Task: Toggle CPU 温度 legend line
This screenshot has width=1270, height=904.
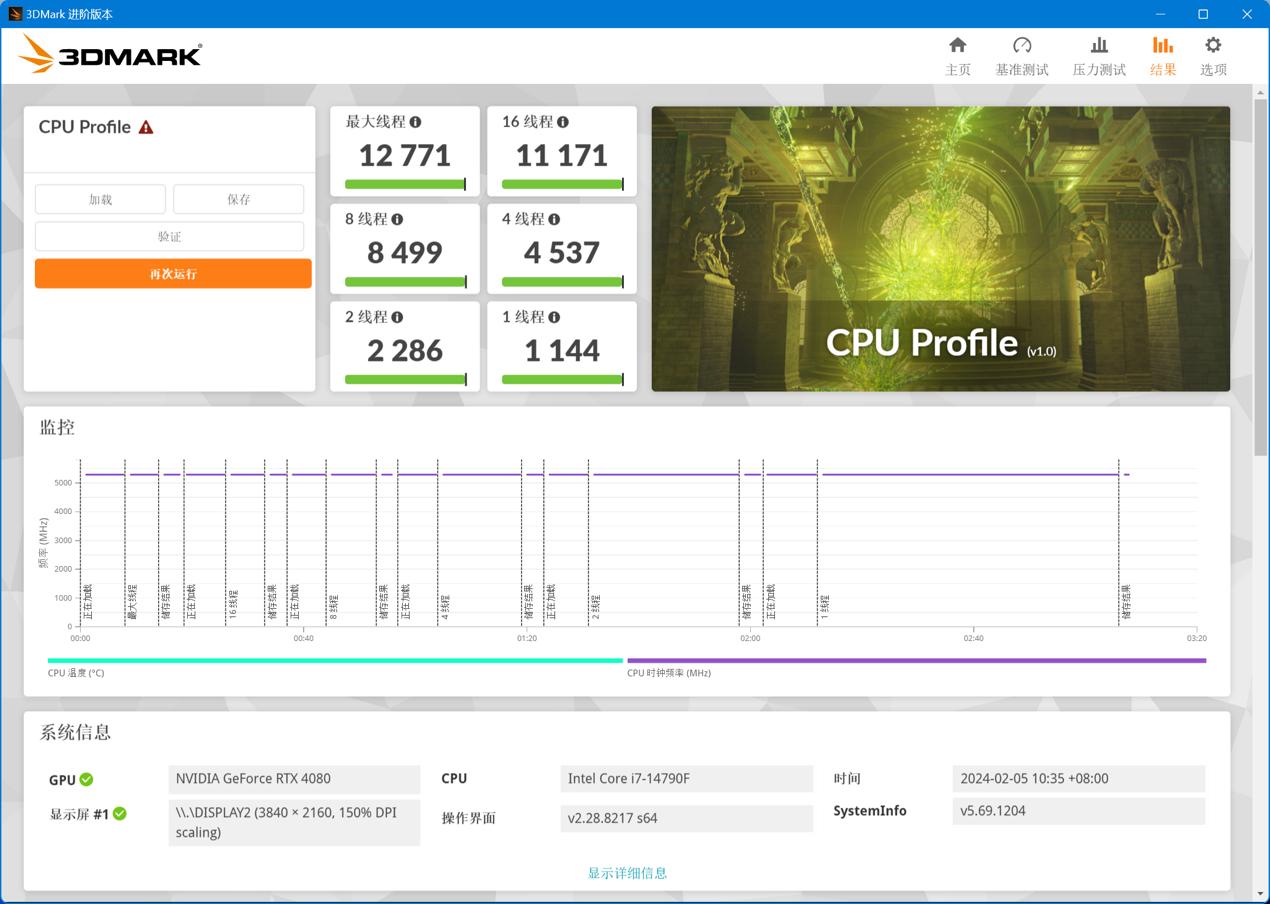Action: click(335, 661)
